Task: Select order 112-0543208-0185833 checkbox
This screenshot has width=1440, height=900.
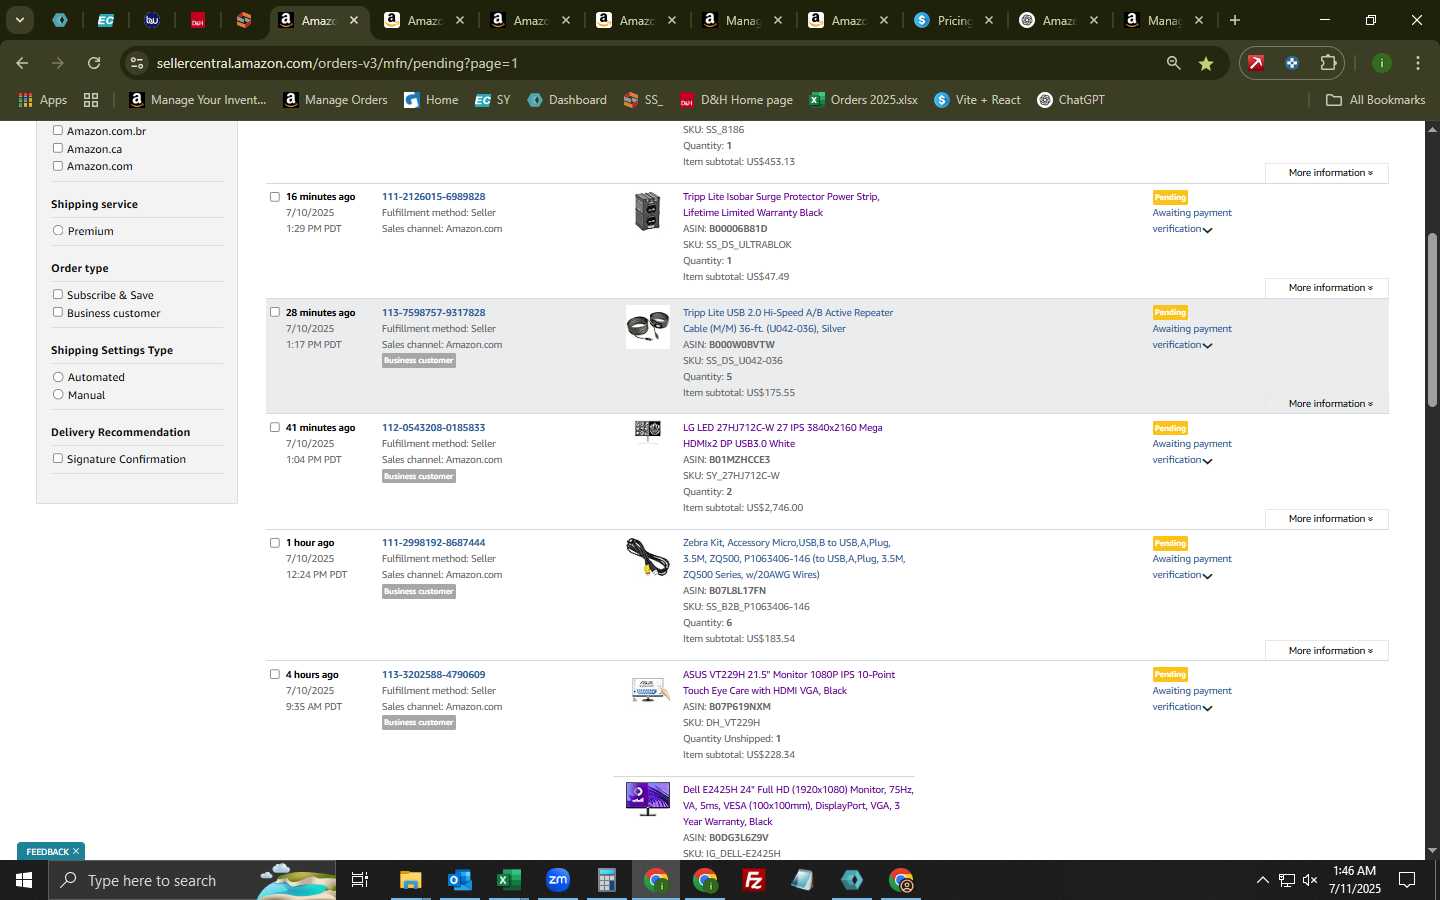Action: coord(275,427)
